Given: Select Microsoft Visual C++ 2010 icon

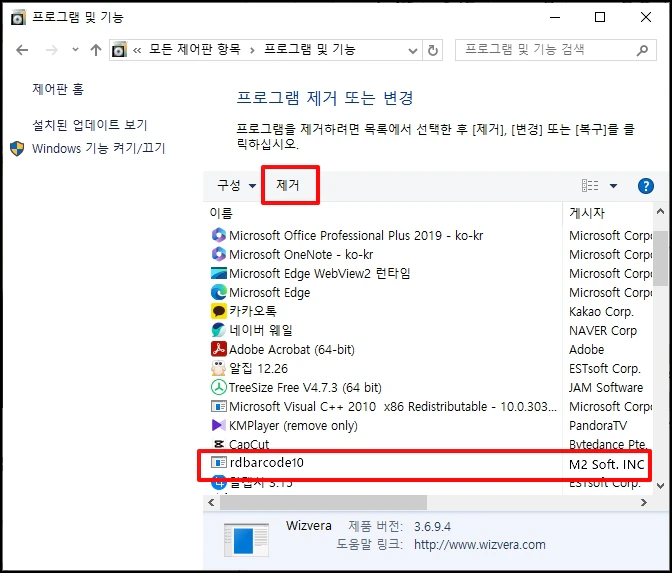Looking at the screenshot, I should point(219,406).
